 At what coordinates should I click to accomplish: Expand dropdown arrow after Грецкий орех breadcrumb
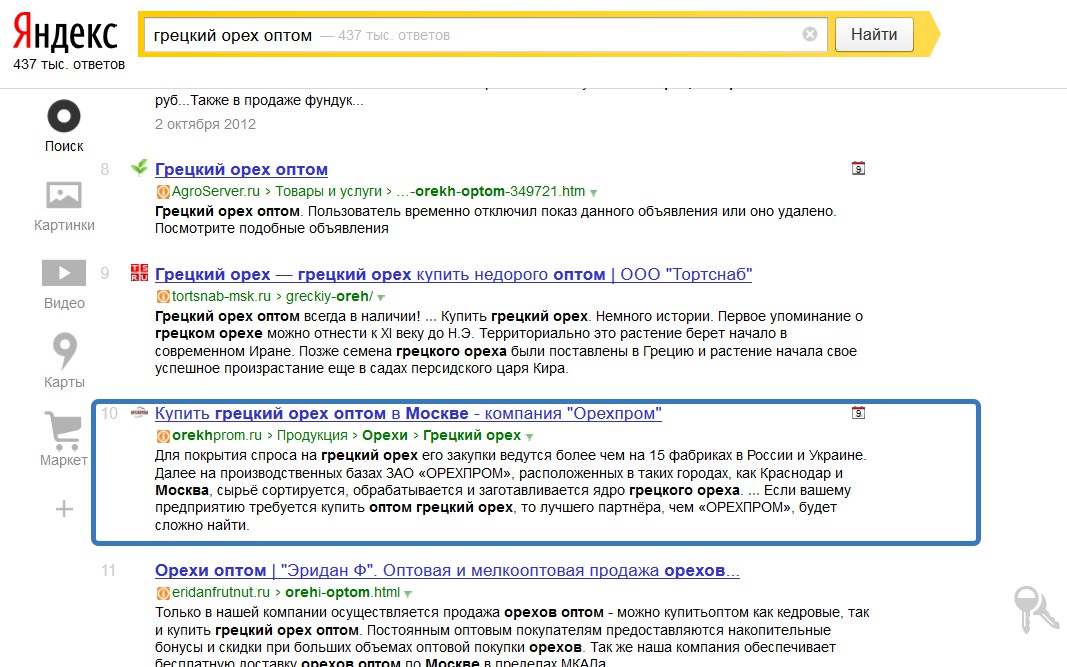[x=529, y=436]
